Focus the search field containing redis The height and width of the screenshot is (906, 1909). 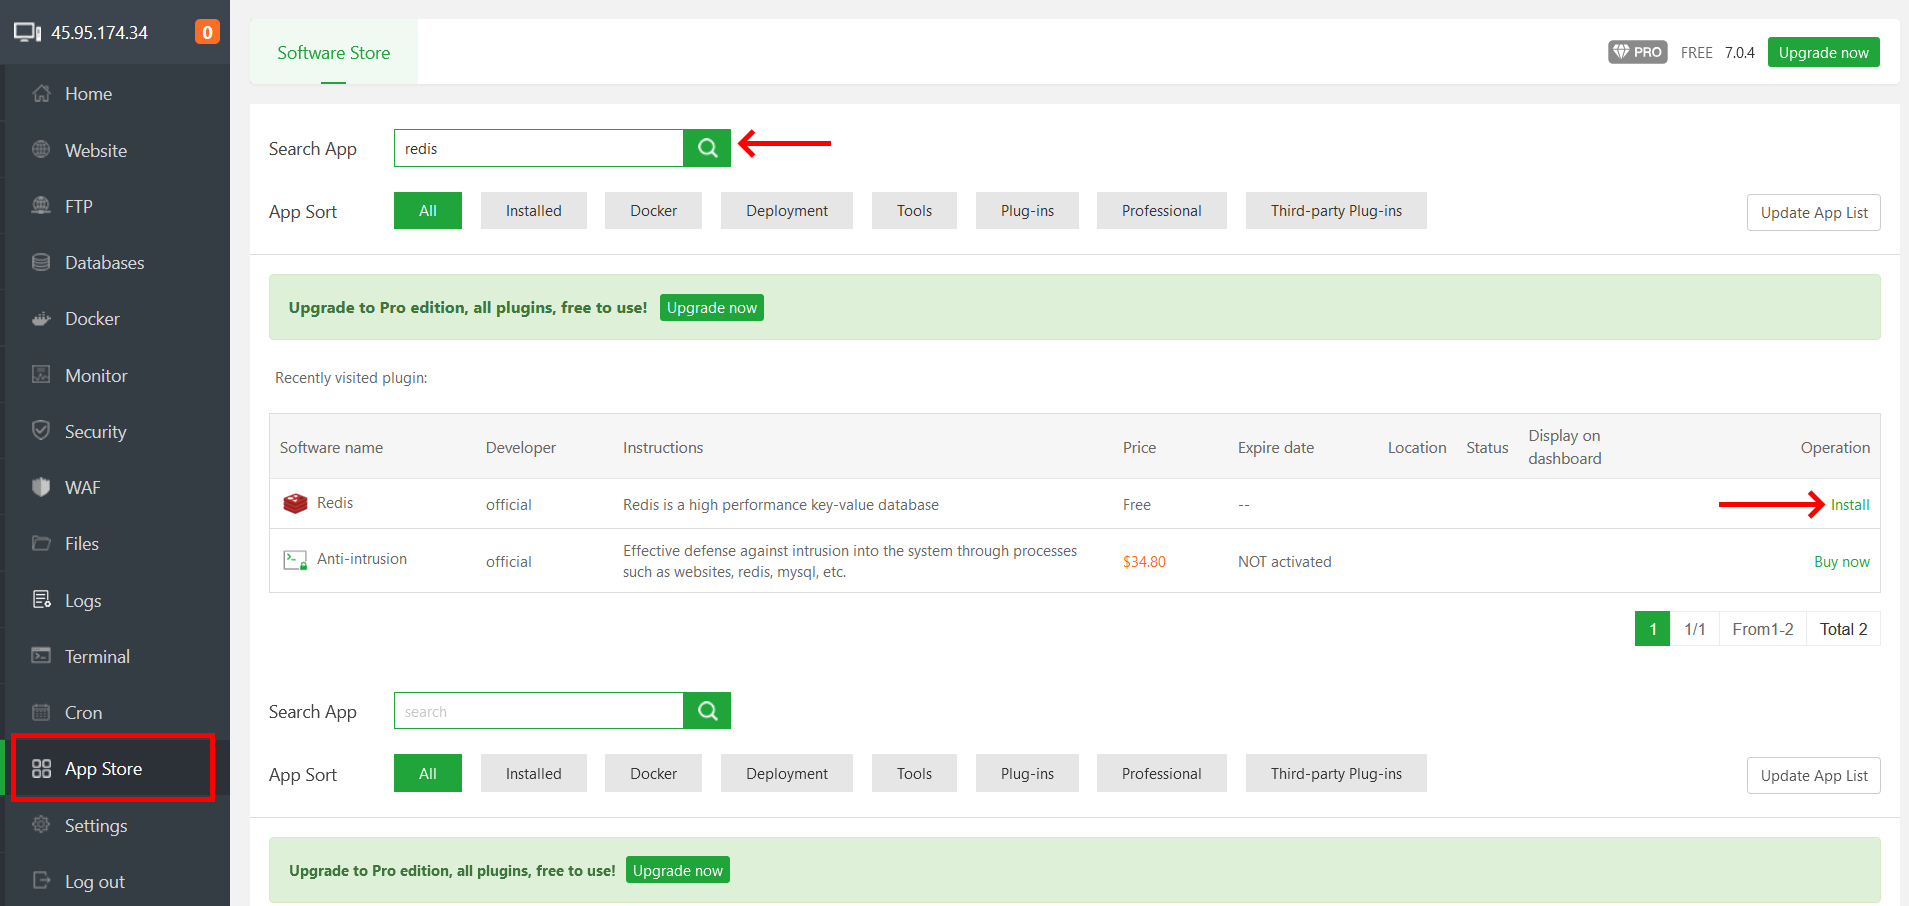click(539, 148)
